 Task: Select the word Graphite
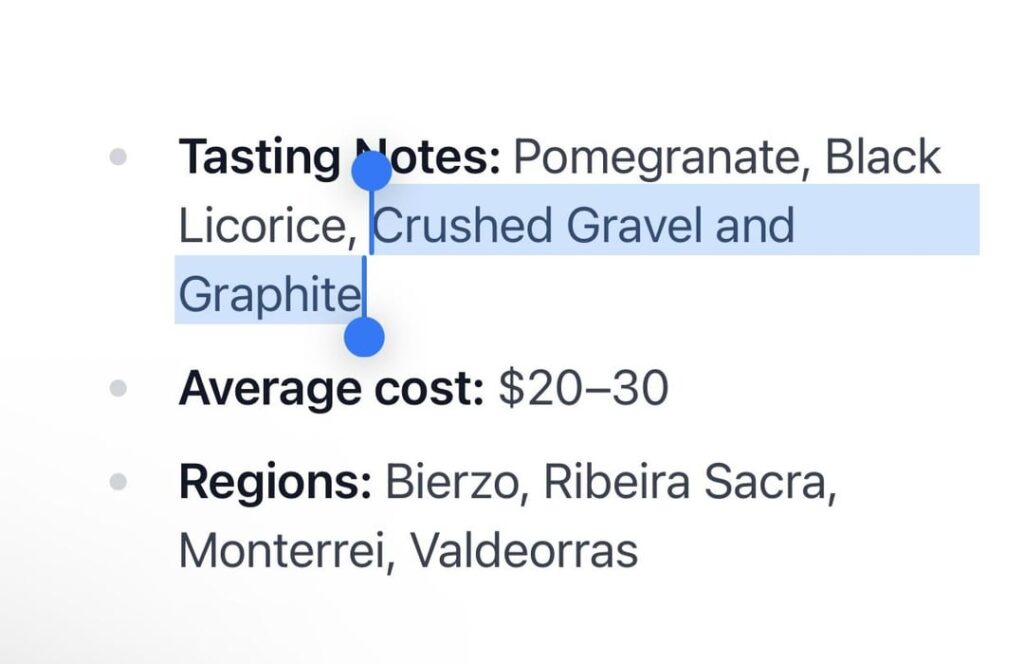268,294
